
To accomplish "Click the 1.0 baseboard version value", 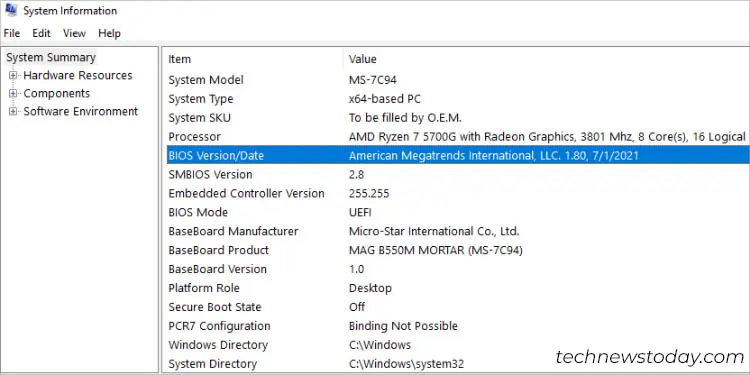I will tap(356, 269).
